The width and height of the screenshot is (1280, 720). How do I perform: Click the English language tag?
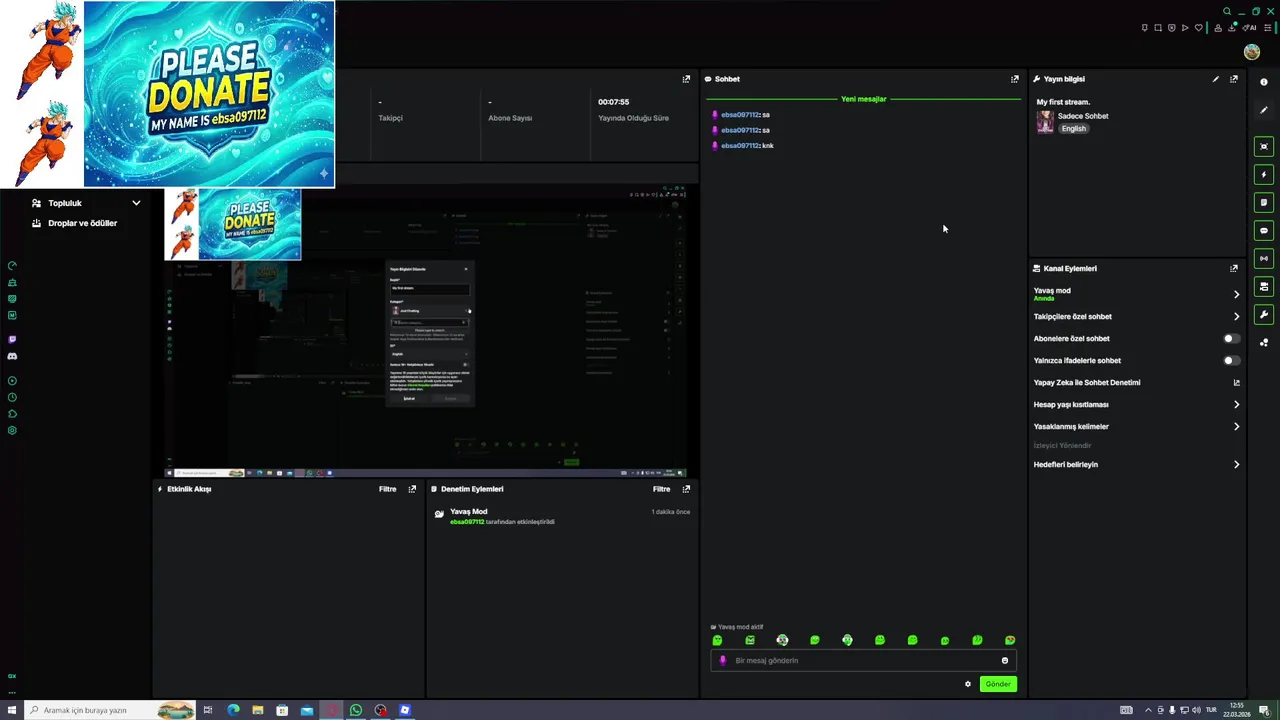1074,129
